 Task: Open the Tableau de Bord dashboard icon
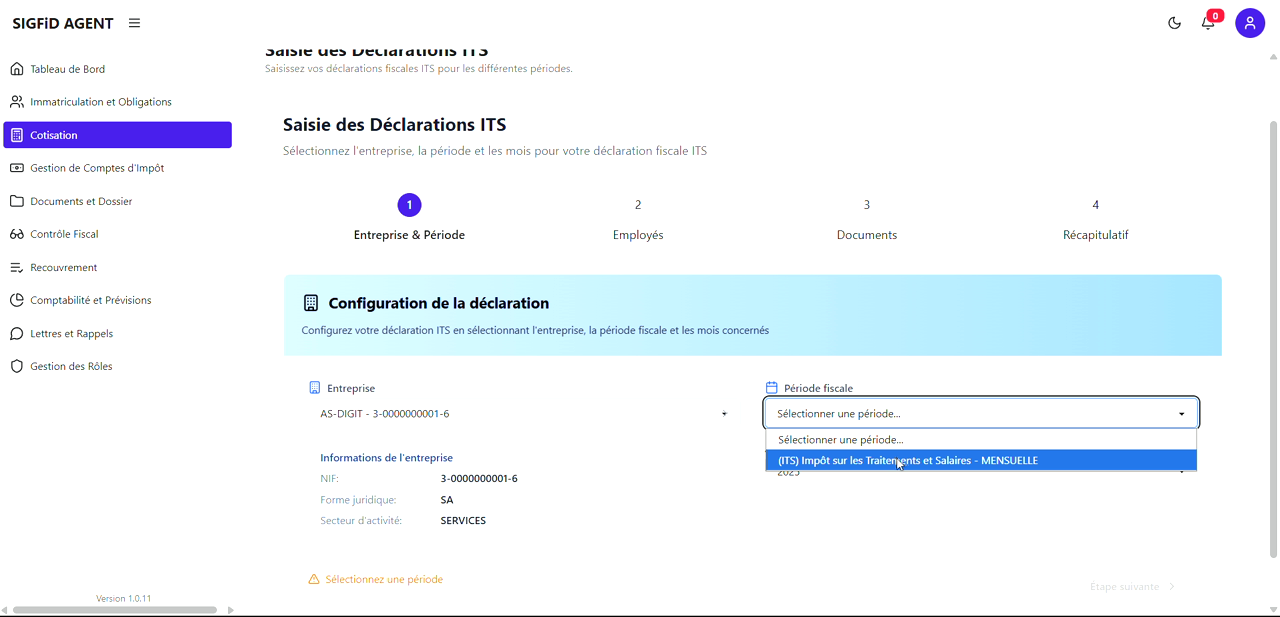pos(15,67)
